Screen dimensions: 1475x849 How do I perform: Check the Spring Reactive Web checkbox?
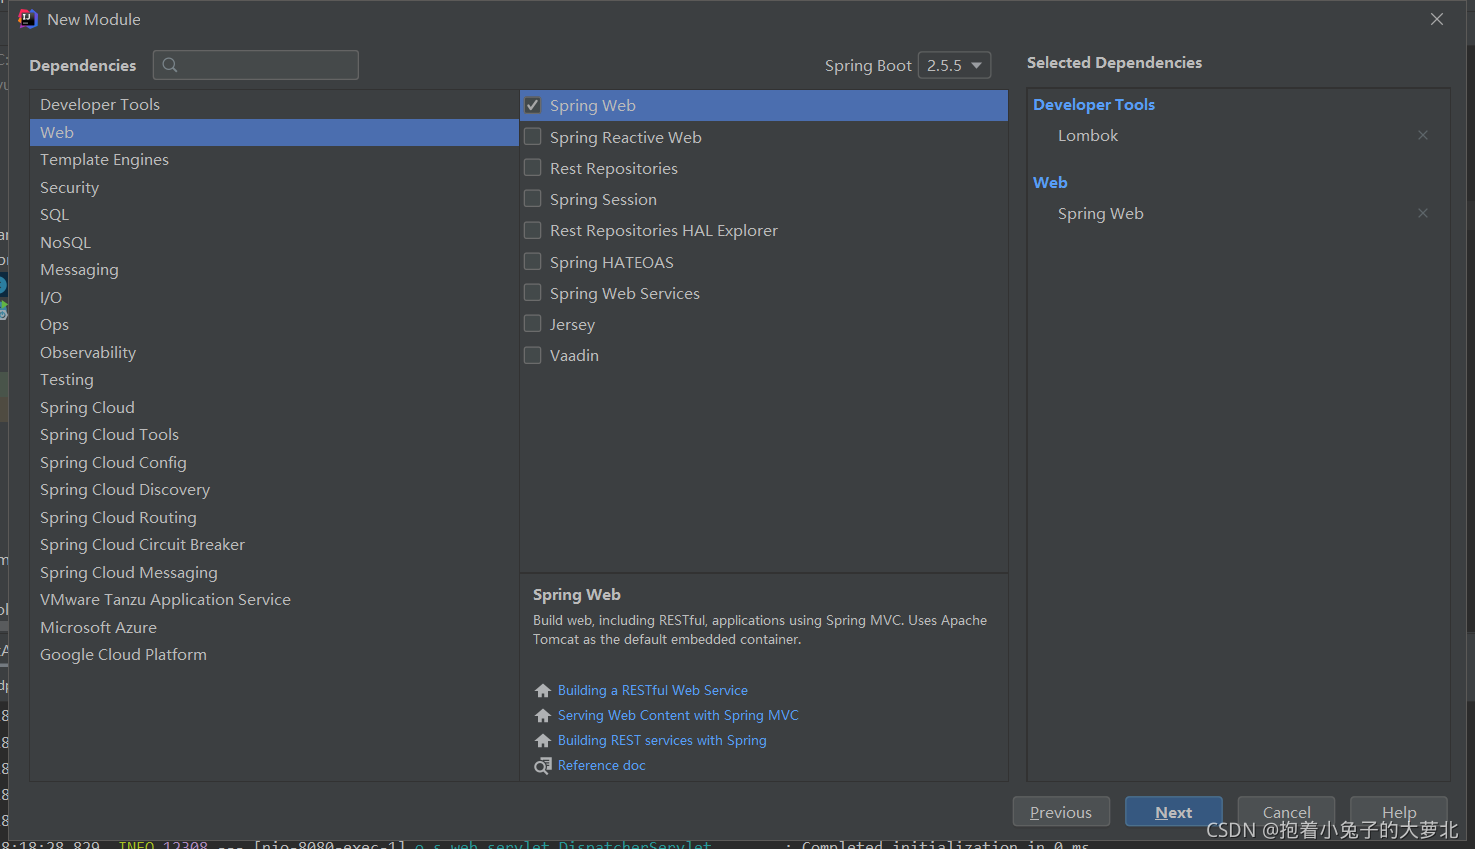coord(533,136)
